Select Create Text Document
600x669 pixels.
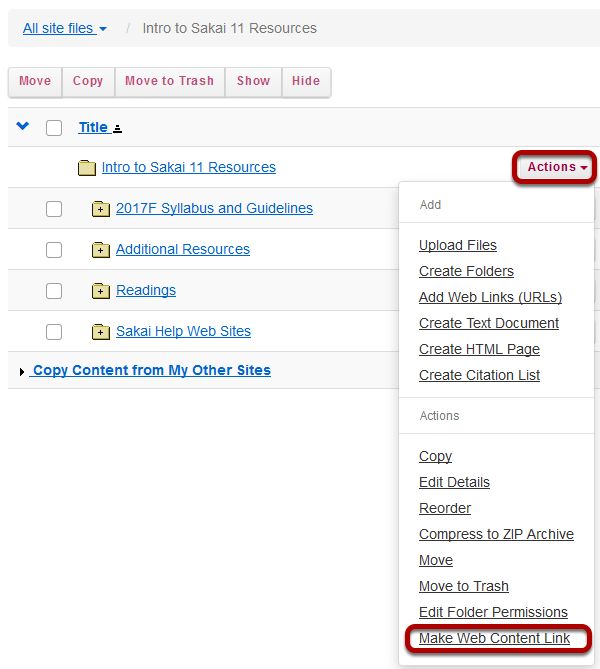pyautogui.click(x=489, y=323)
